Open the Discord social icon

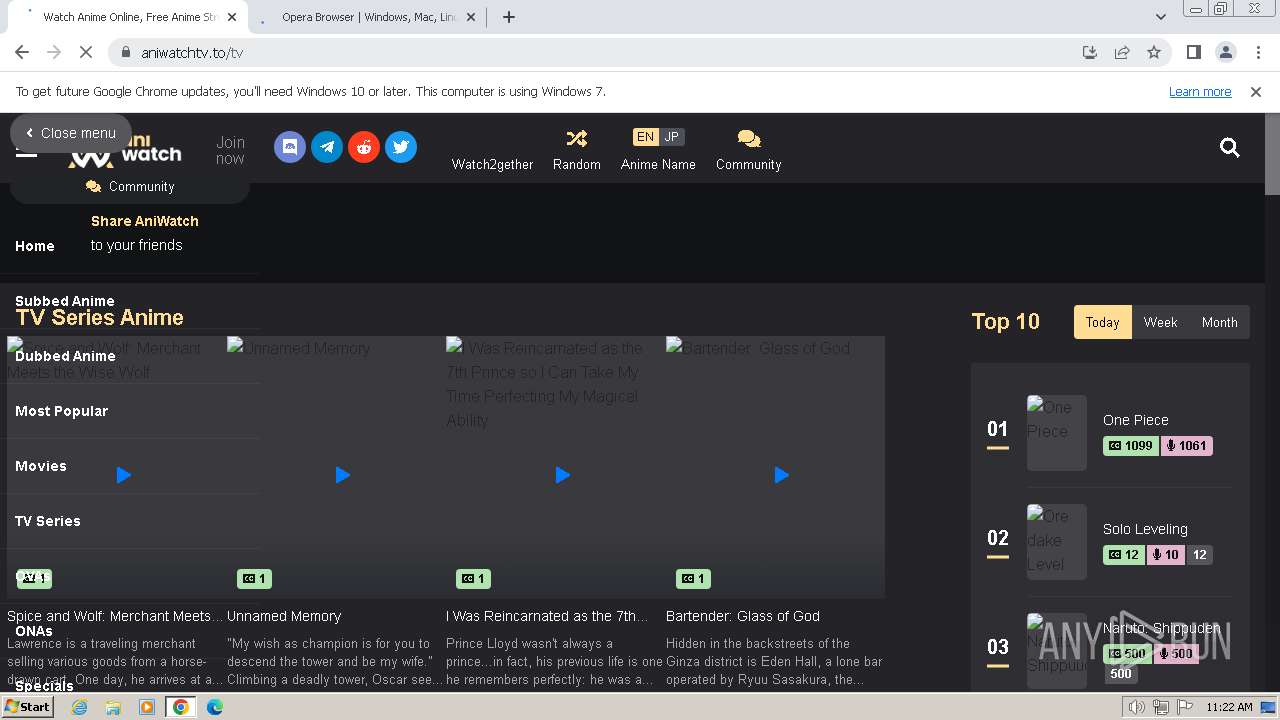click(290, 147)
